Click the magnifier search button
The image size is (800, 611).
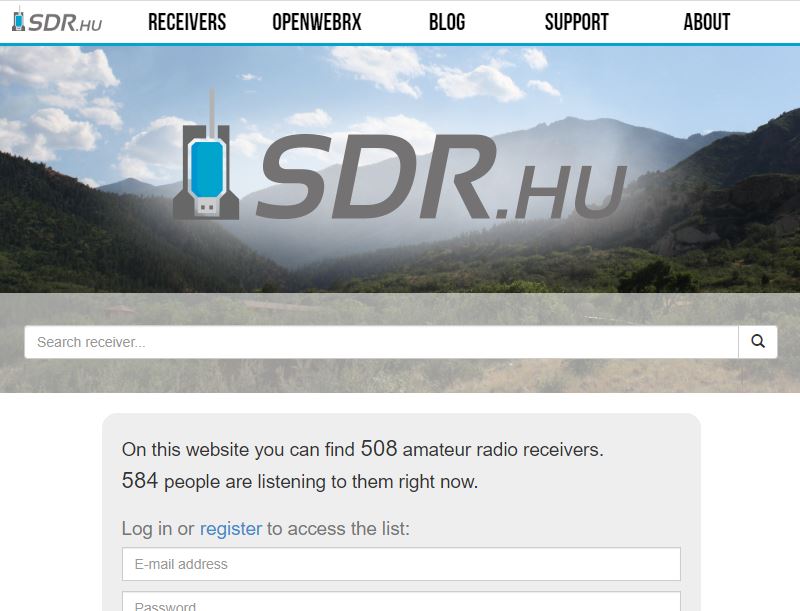758,342
